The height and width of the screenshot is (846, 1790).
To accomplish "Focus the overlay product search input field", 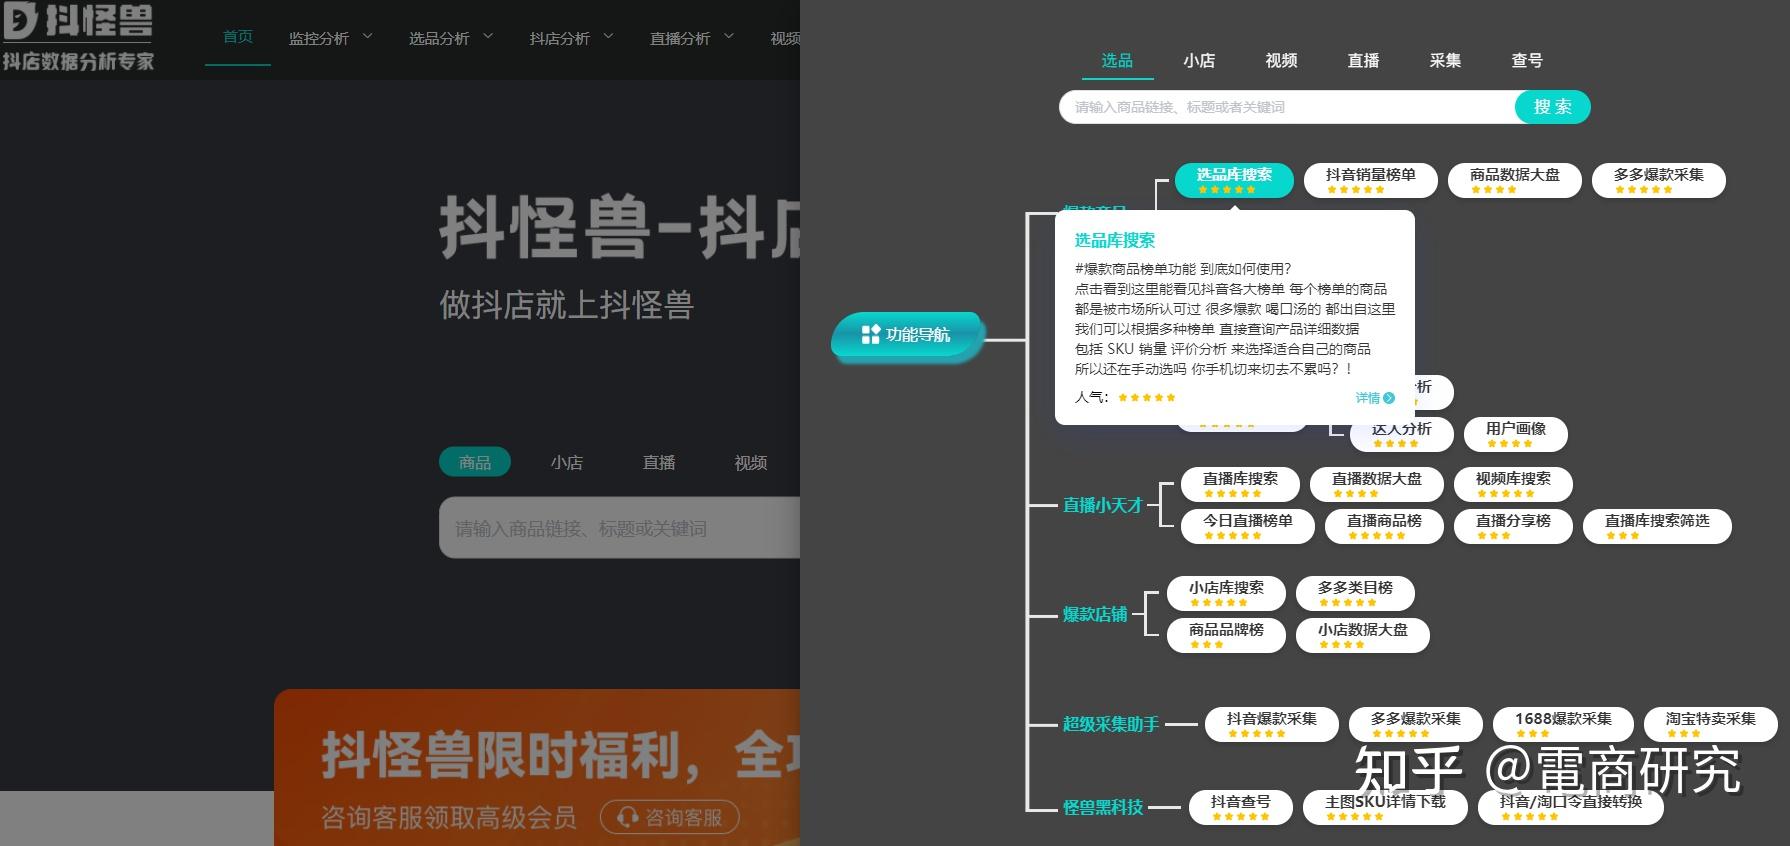I will click(1287, 107).
